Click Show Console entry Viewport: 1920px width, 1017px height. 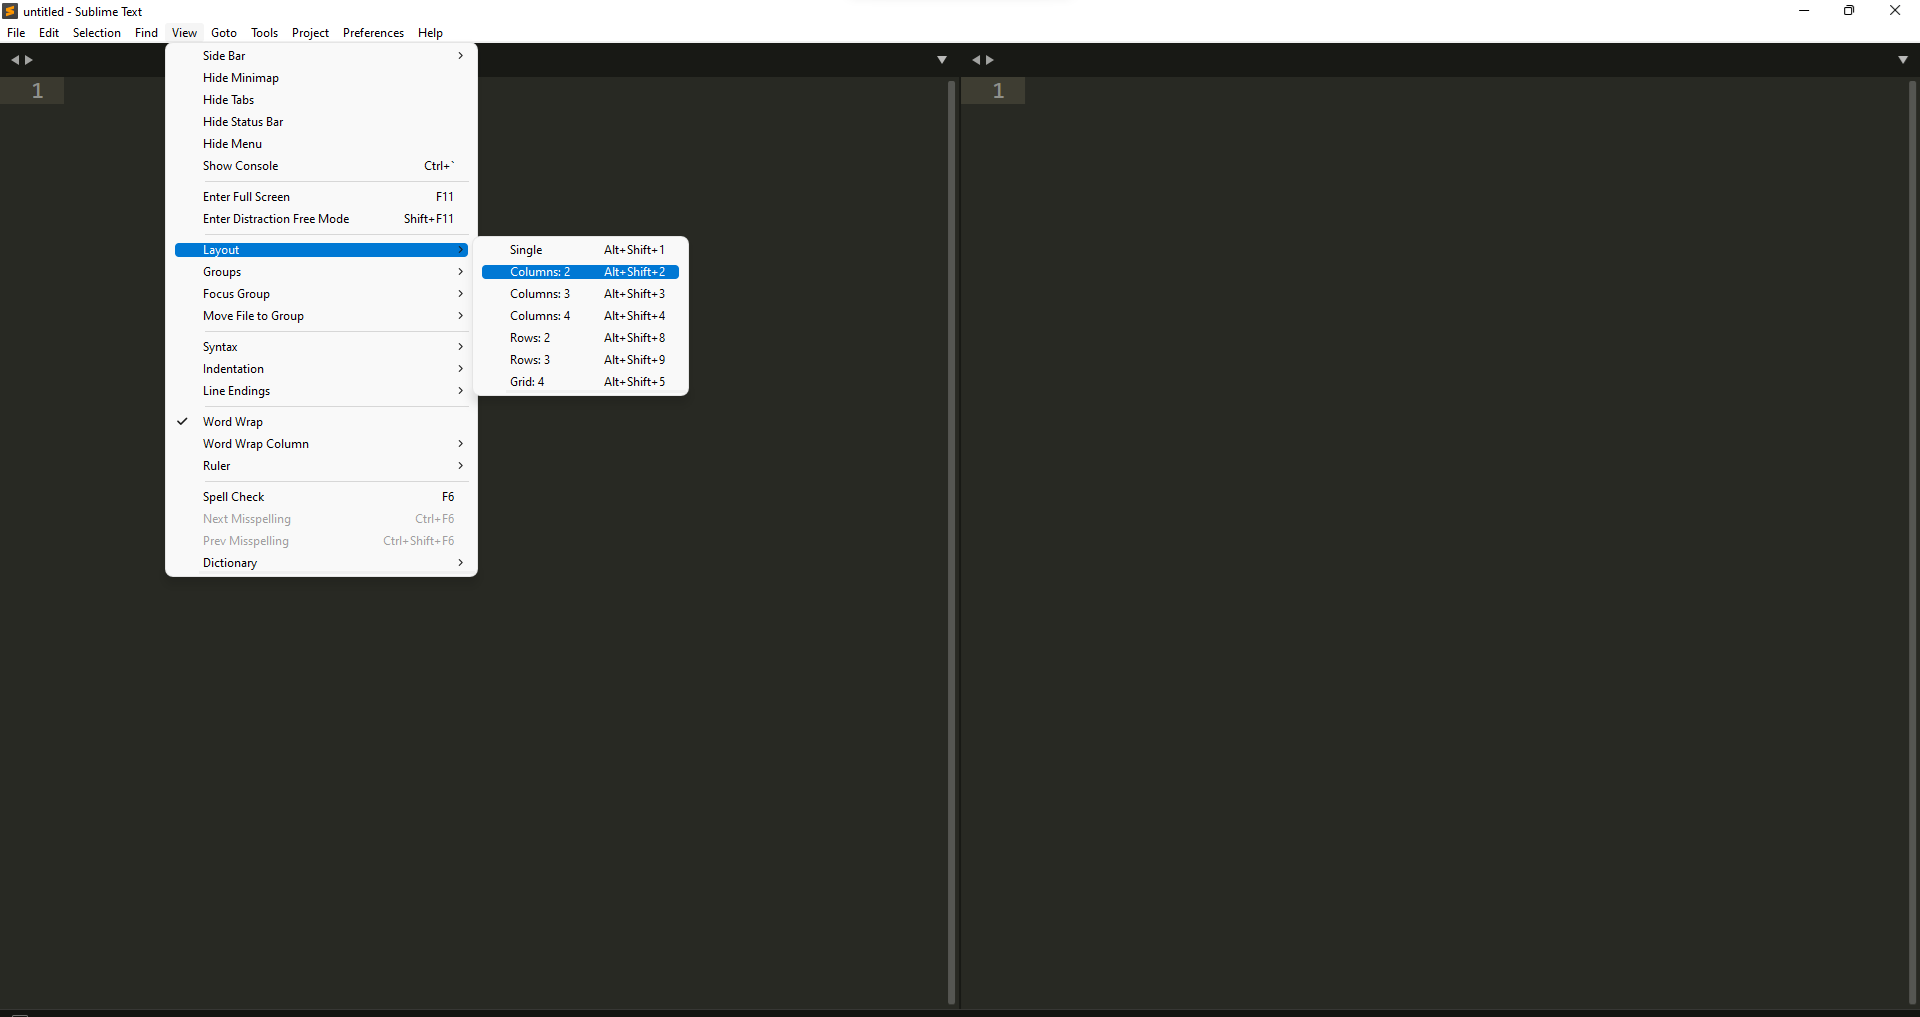click(241, 166)
